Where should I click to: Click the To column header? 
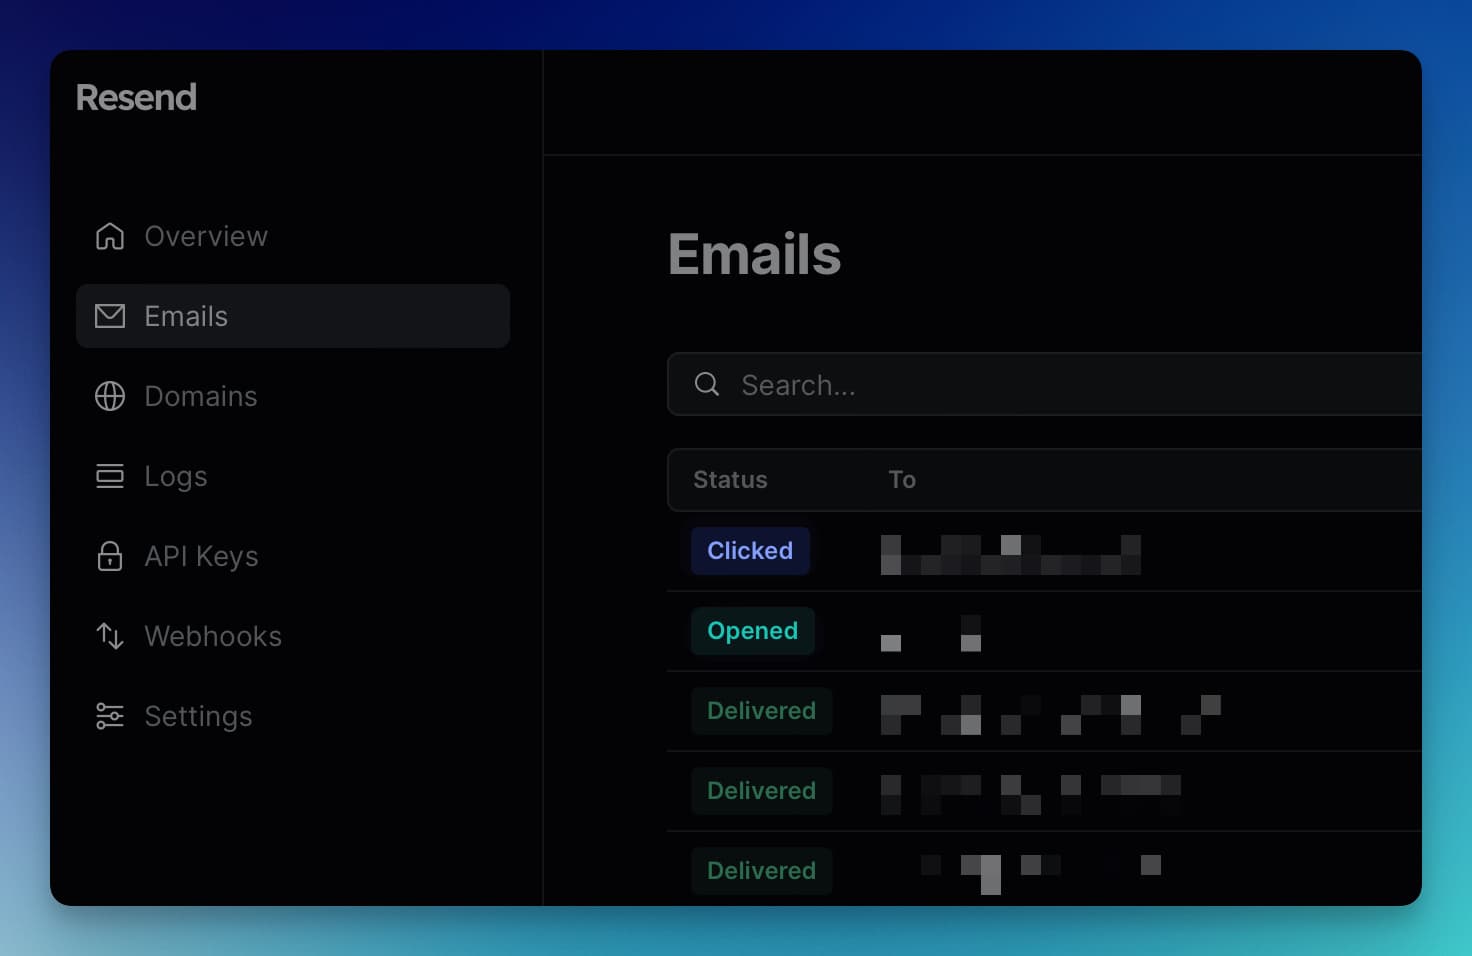[902, 480]
